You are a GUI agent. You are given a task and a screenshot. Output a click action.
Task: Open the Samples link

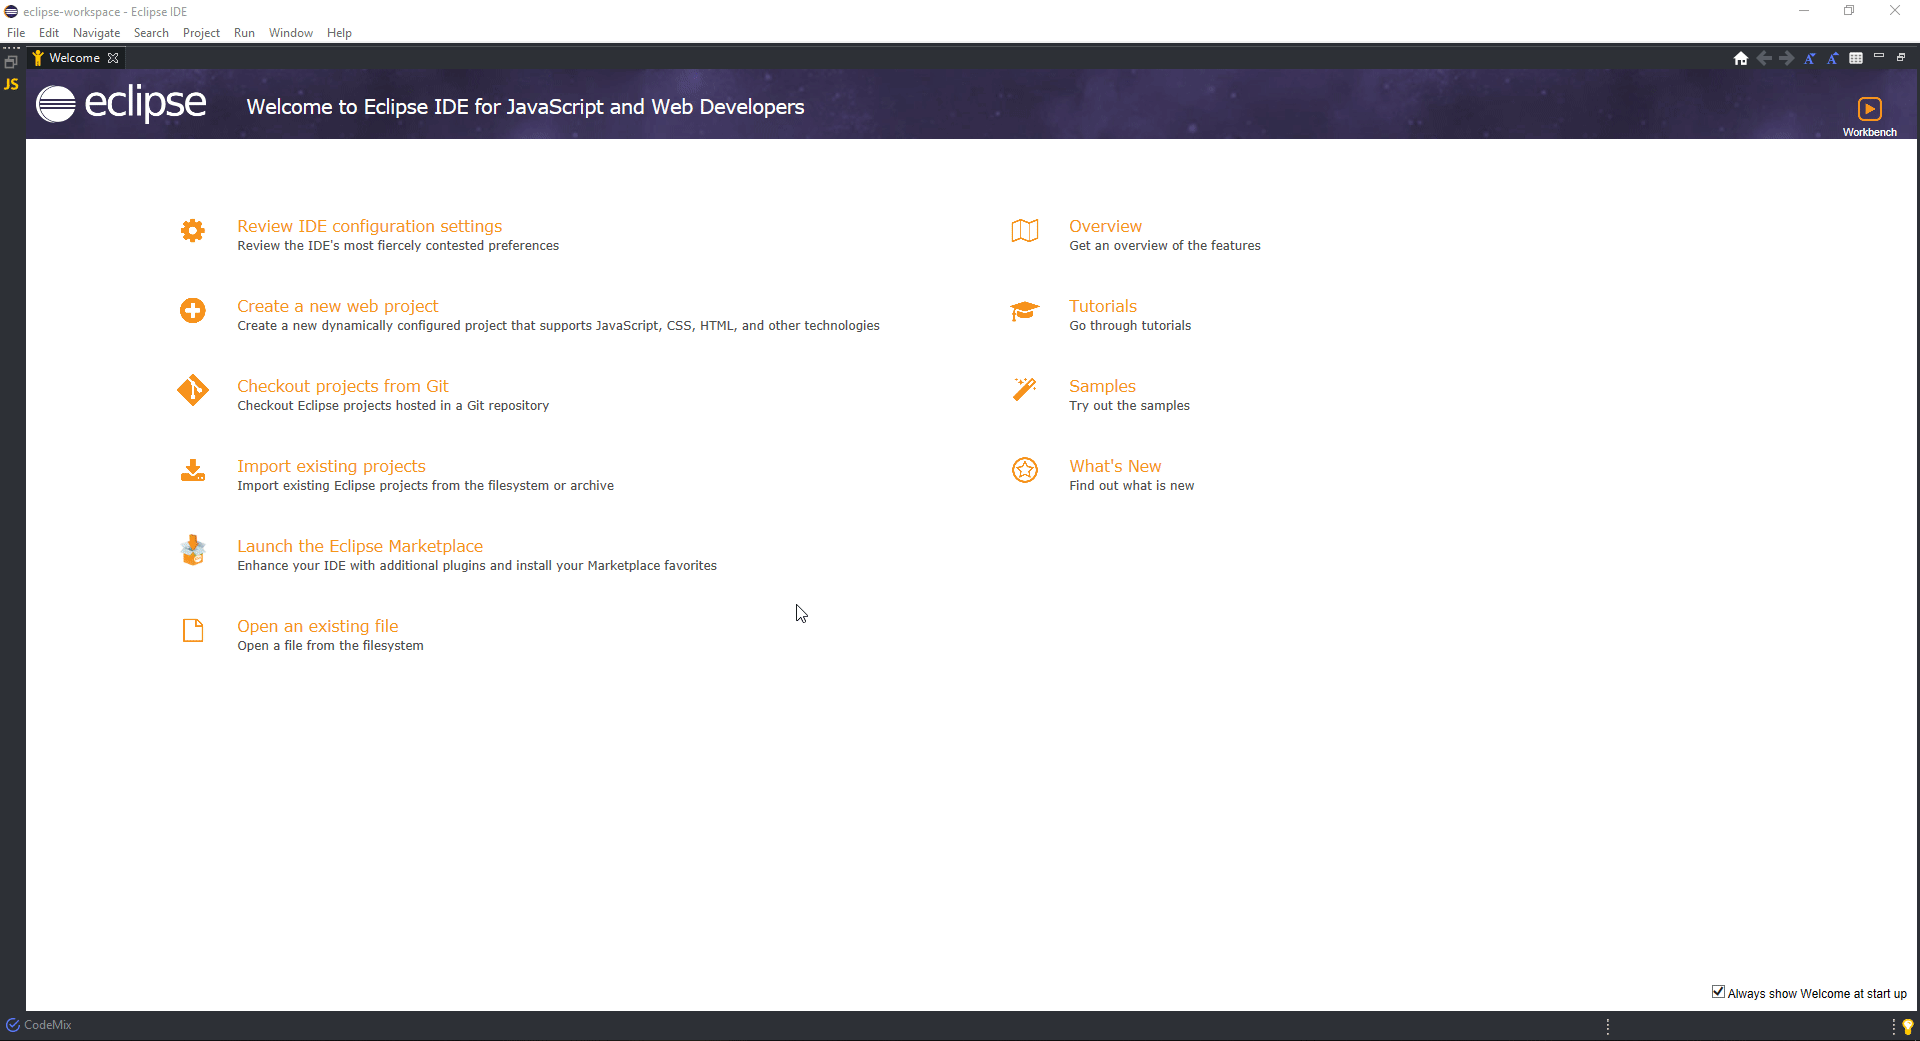[x=1102, y=386]
